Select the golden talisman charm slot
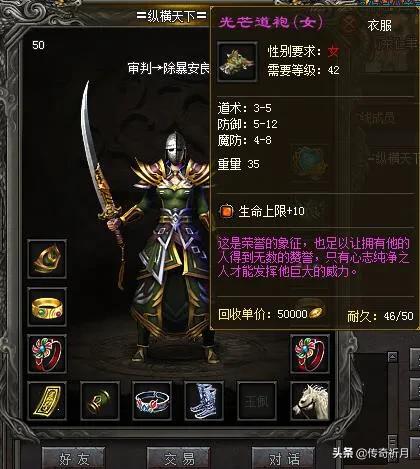The image size is (420, 469). click(x=47, y=401)
